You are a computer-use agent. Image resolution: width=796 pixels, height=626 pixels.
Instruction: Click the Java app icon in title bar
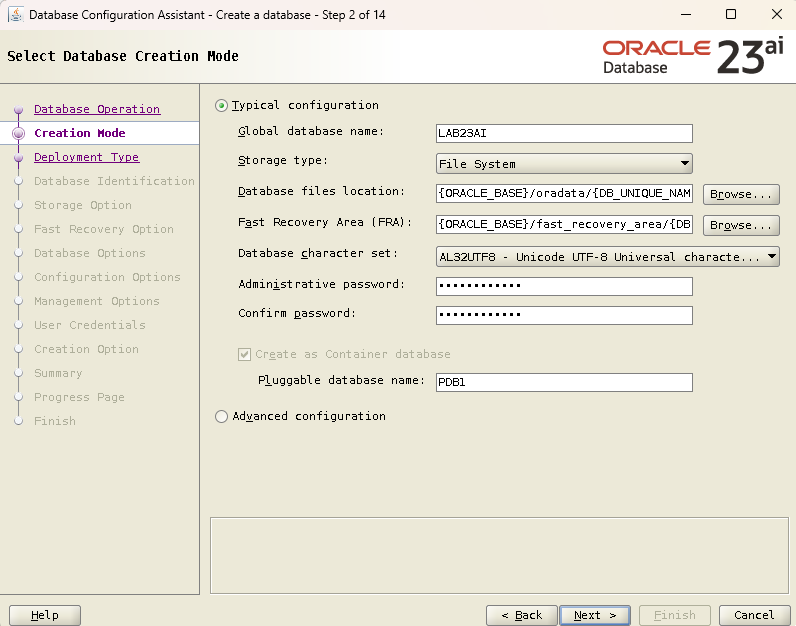pos(16,14)
